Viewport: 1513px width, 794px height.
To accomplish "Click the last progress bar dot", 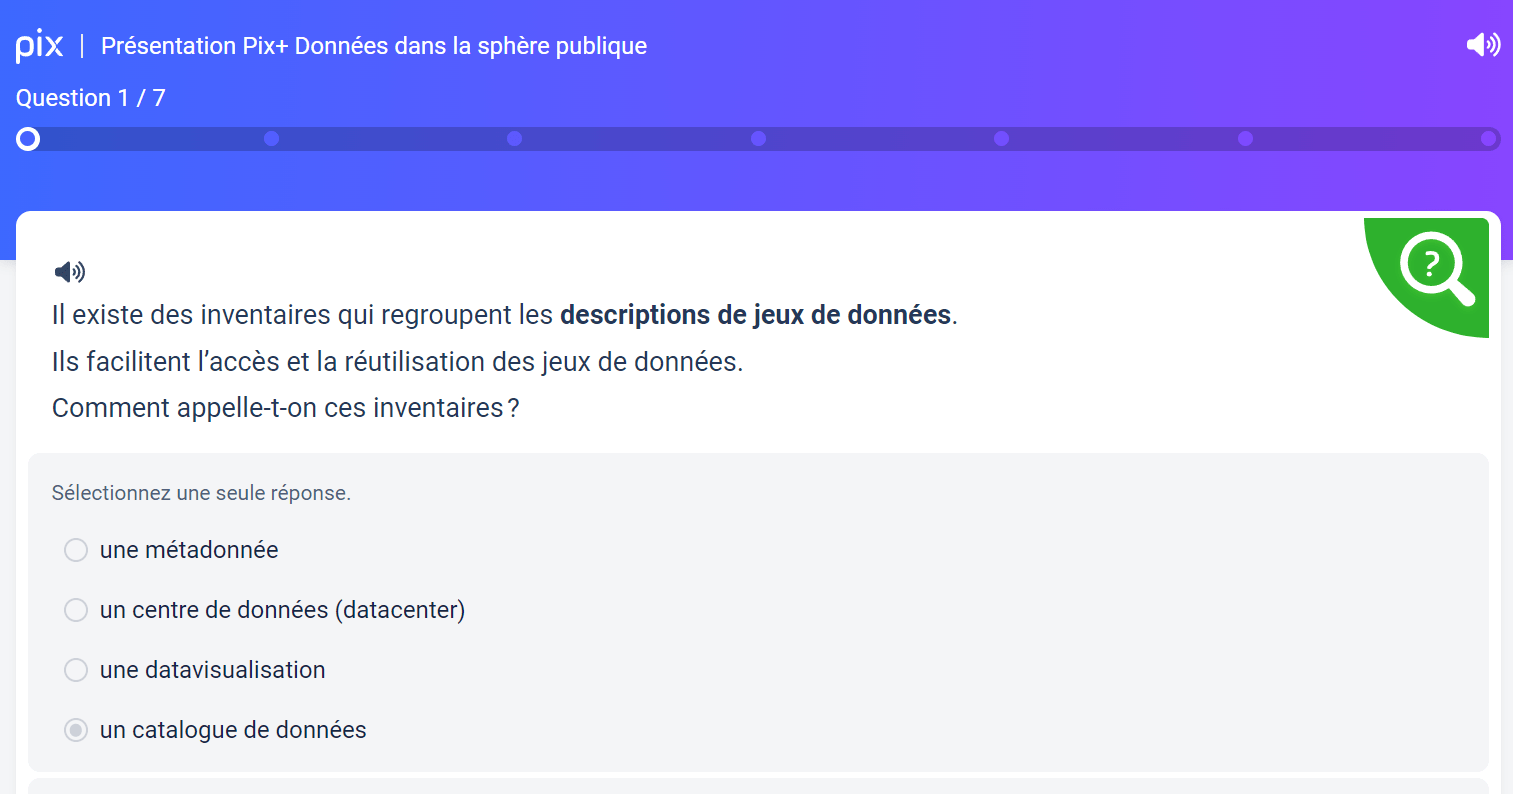I will click(x=1488, y=139).
